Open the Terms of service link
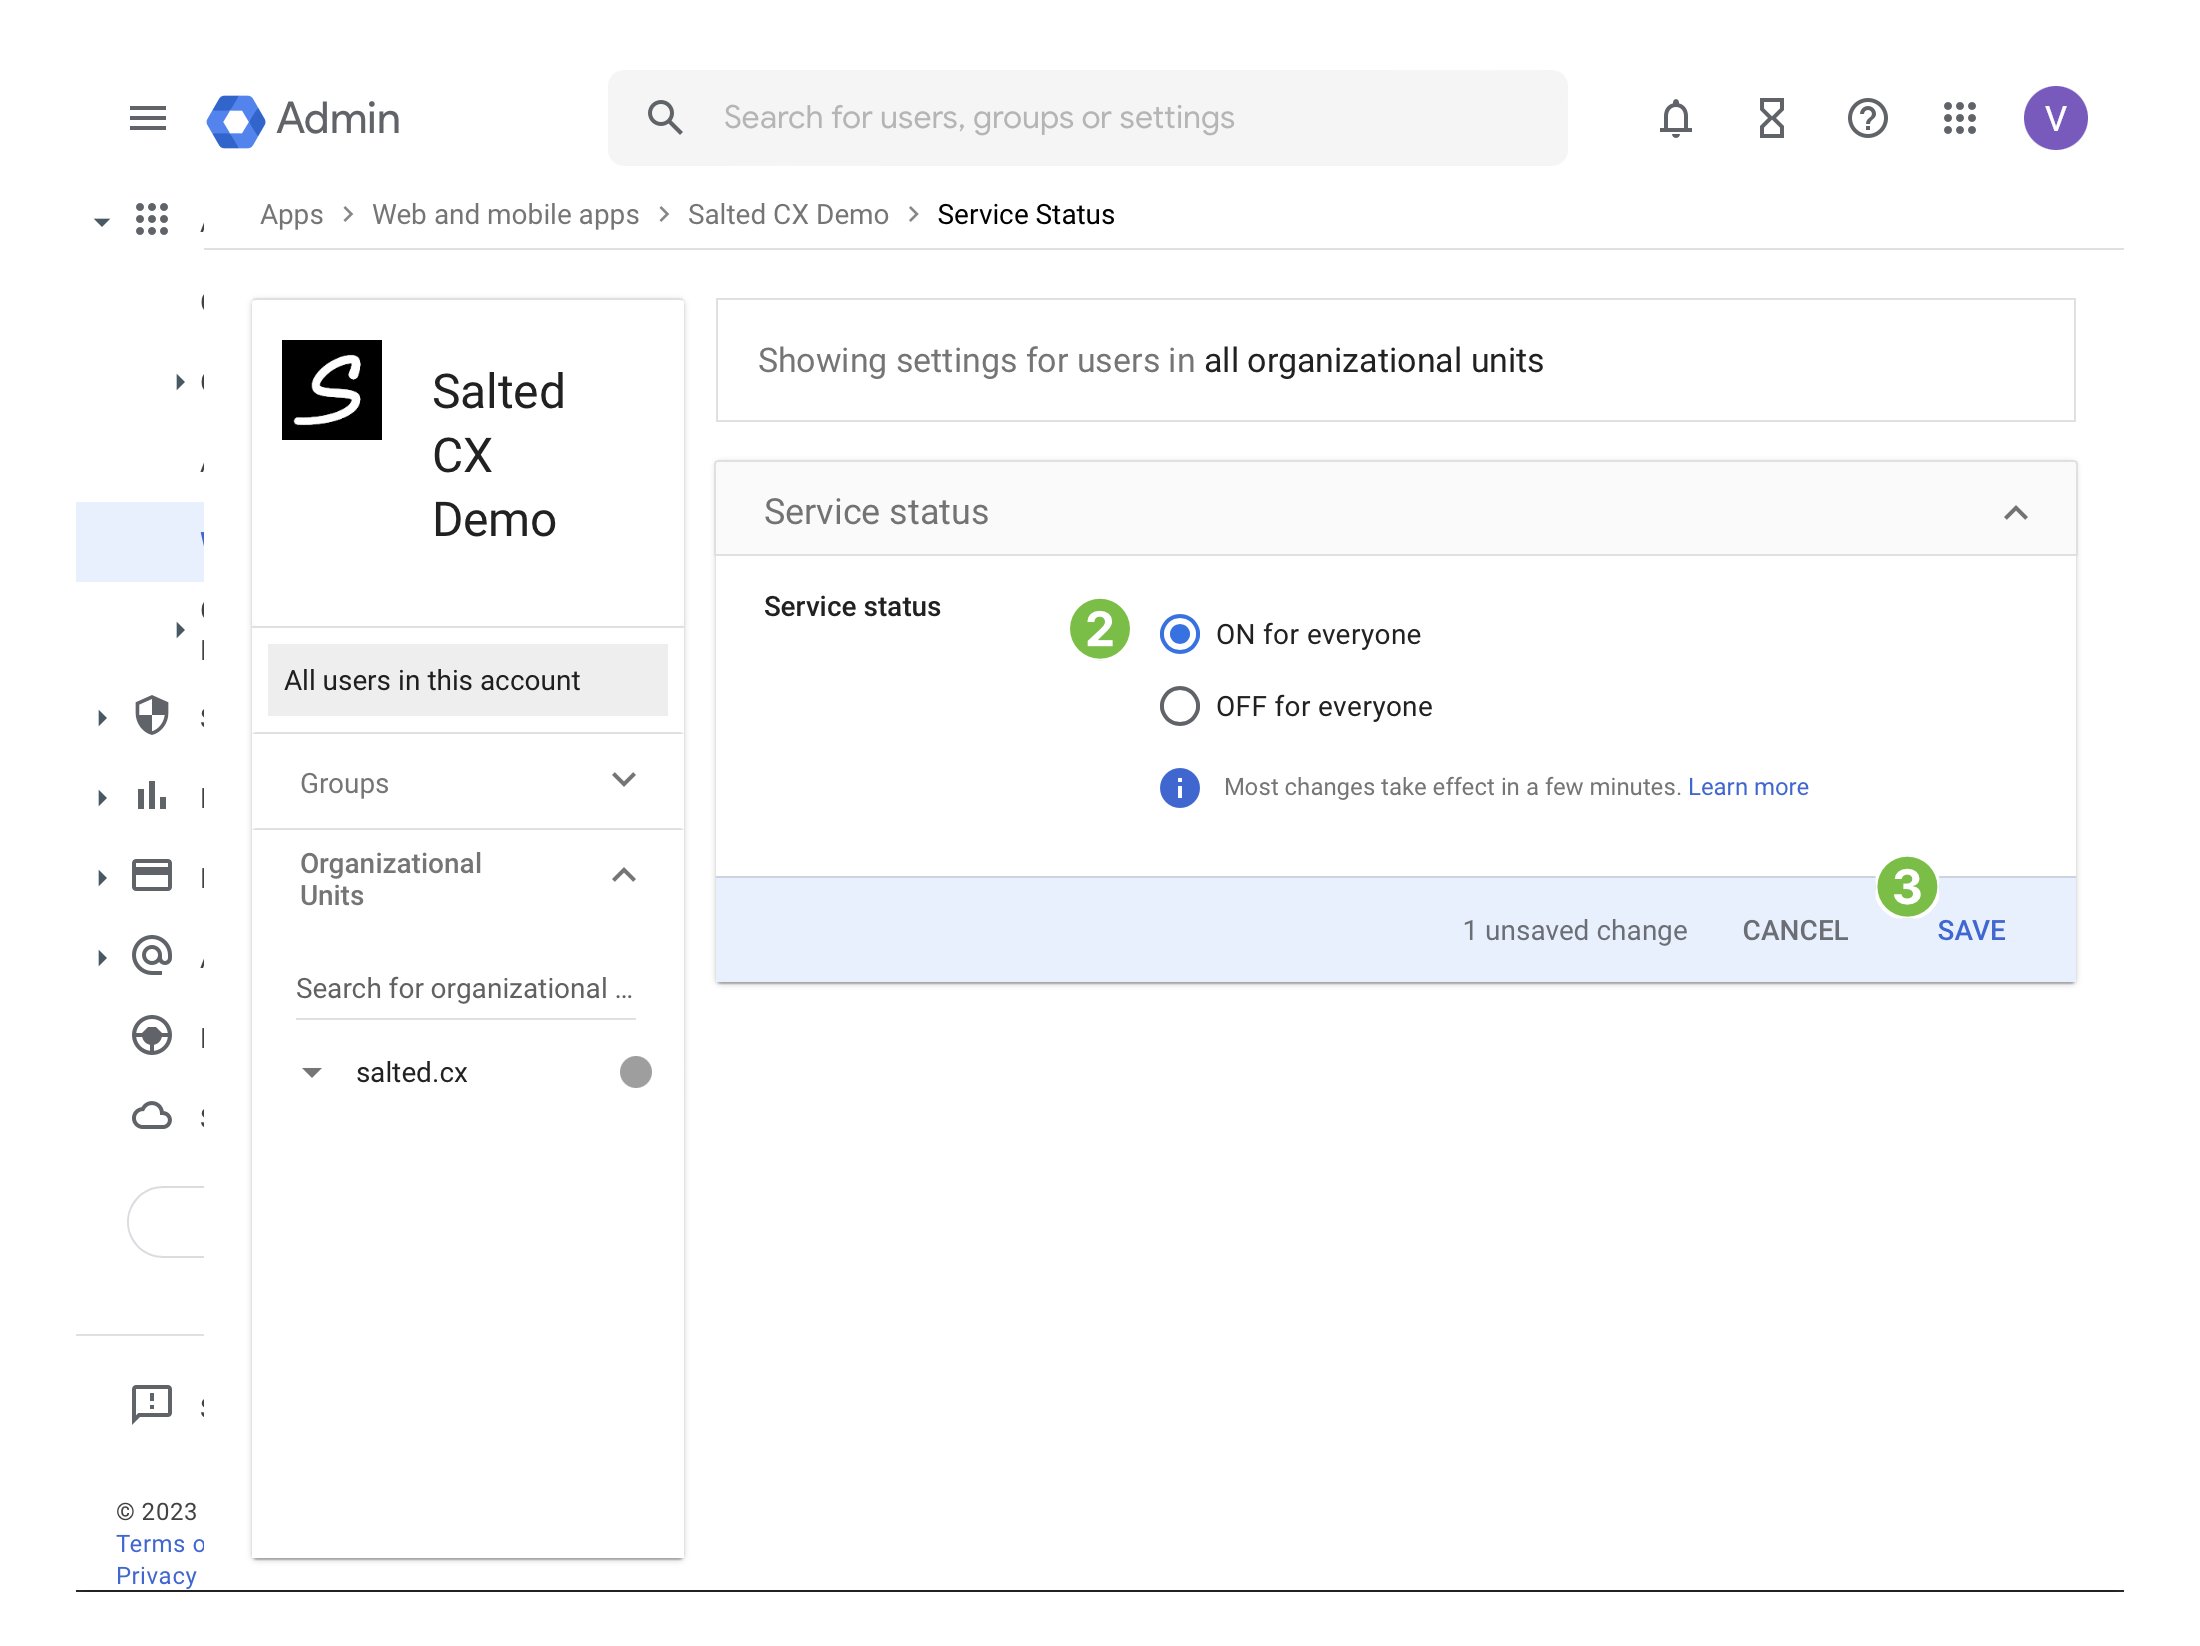2200x1646 pixels. (x=160, y=1543)
